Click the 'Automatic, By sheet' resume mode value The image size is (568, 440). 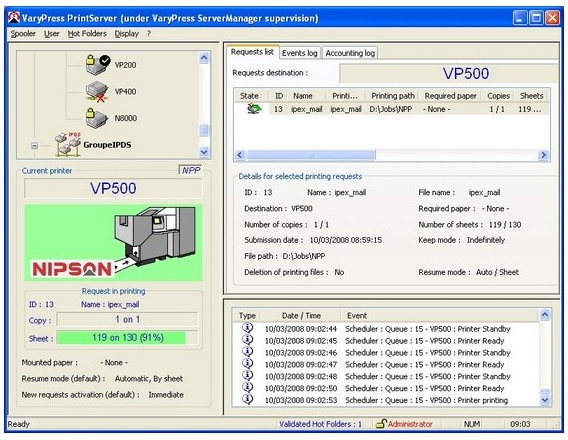point(149,379)
